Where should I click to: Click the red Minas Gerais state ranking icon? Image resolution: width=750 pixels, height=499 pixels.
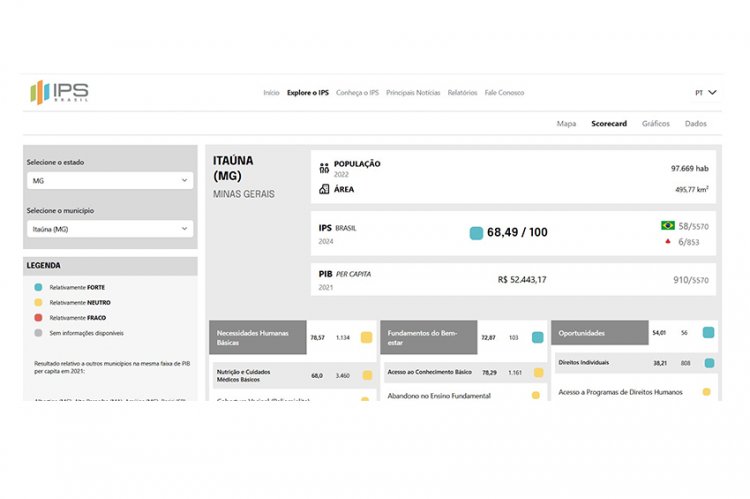coord(667,242)
